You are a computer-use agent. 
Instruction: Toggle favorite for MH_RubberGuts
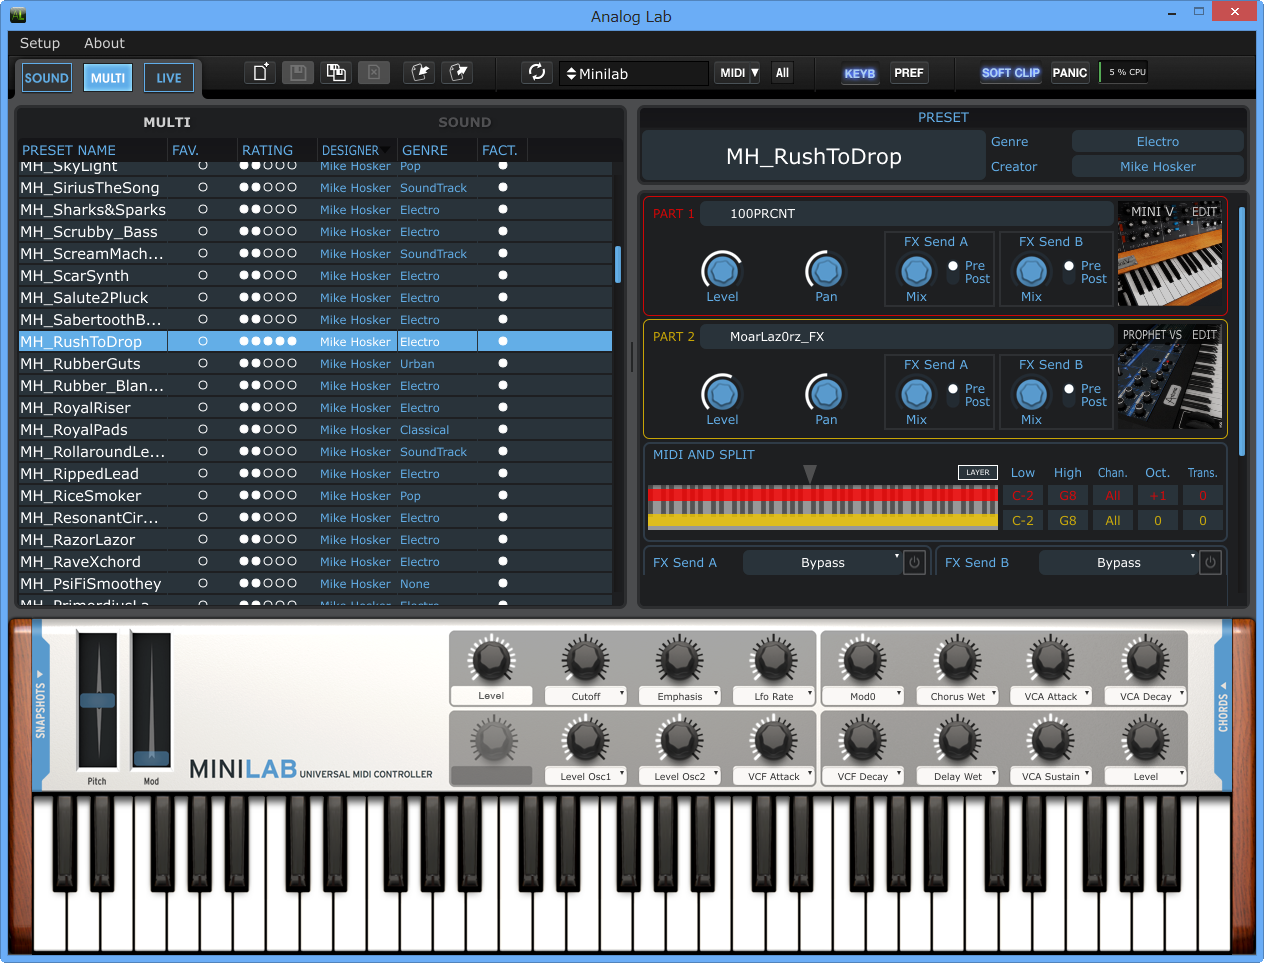pyautogui.click(x=203, y=364)
